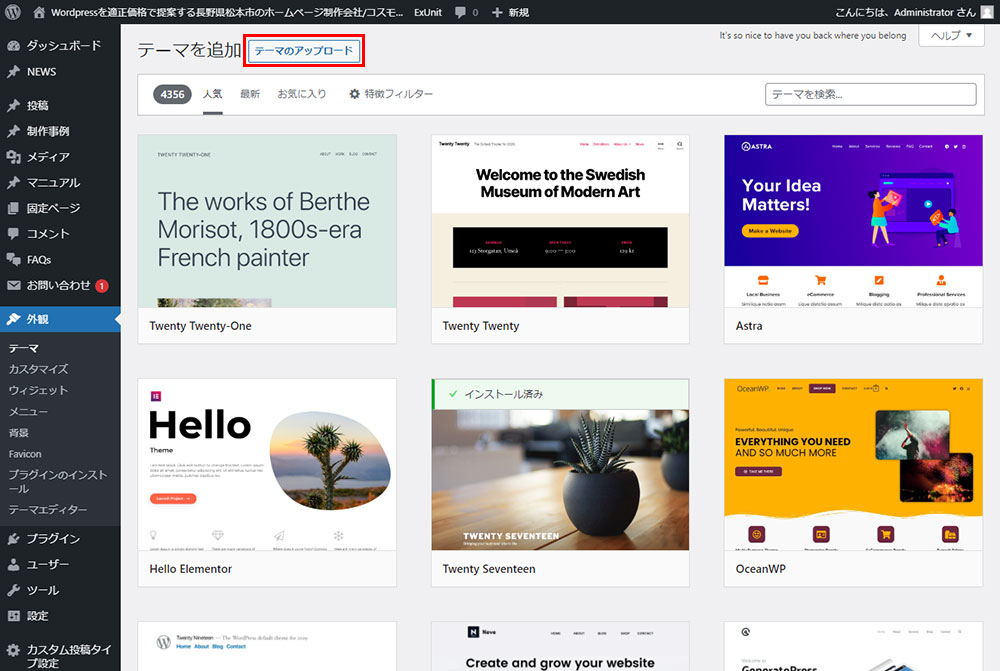Image resolution: width=1000 pixels, height=671 pixels.
Task: Click the テーマのアップロード button
Action: [x=303, y=51]
